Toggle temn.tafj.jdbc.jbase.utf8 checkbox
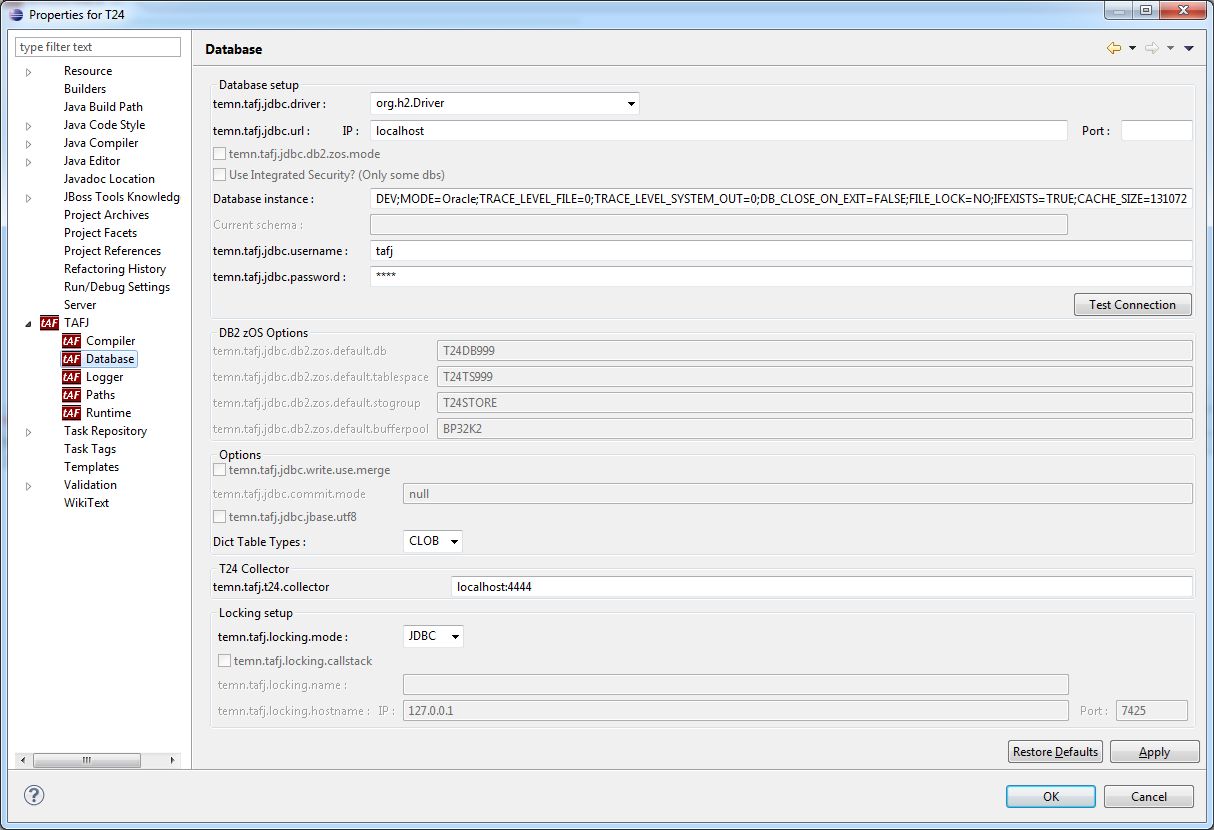This screenshot has height=830, width=1214. point(220,517)
